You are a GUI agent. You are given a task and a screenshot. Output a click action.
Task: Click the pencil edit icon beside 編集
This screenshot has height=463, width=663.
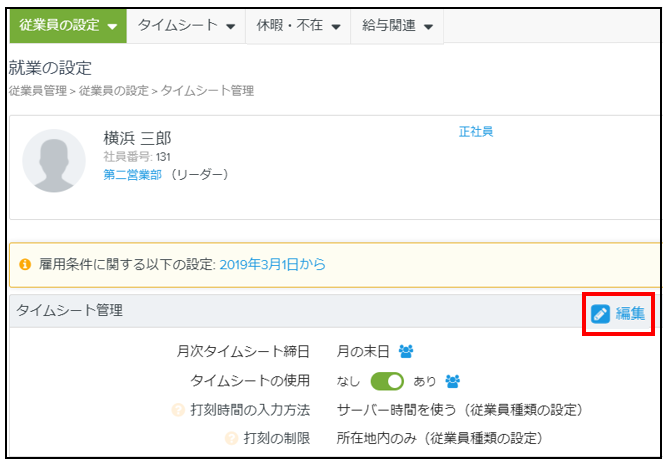point(600,314)
